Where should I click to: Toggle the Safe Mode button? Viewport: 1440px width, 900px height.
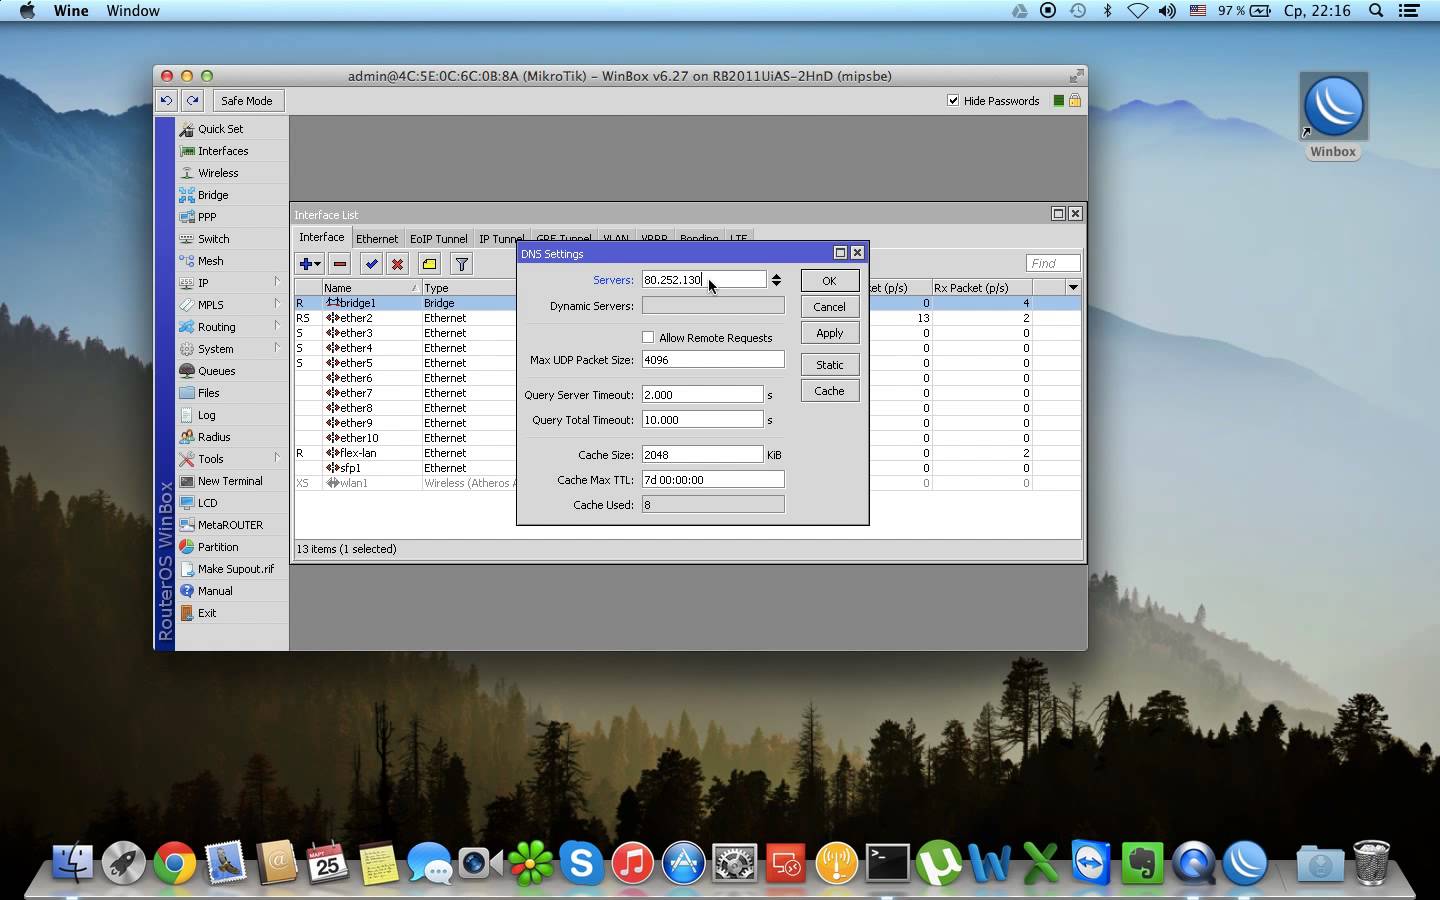coord(246,100)
